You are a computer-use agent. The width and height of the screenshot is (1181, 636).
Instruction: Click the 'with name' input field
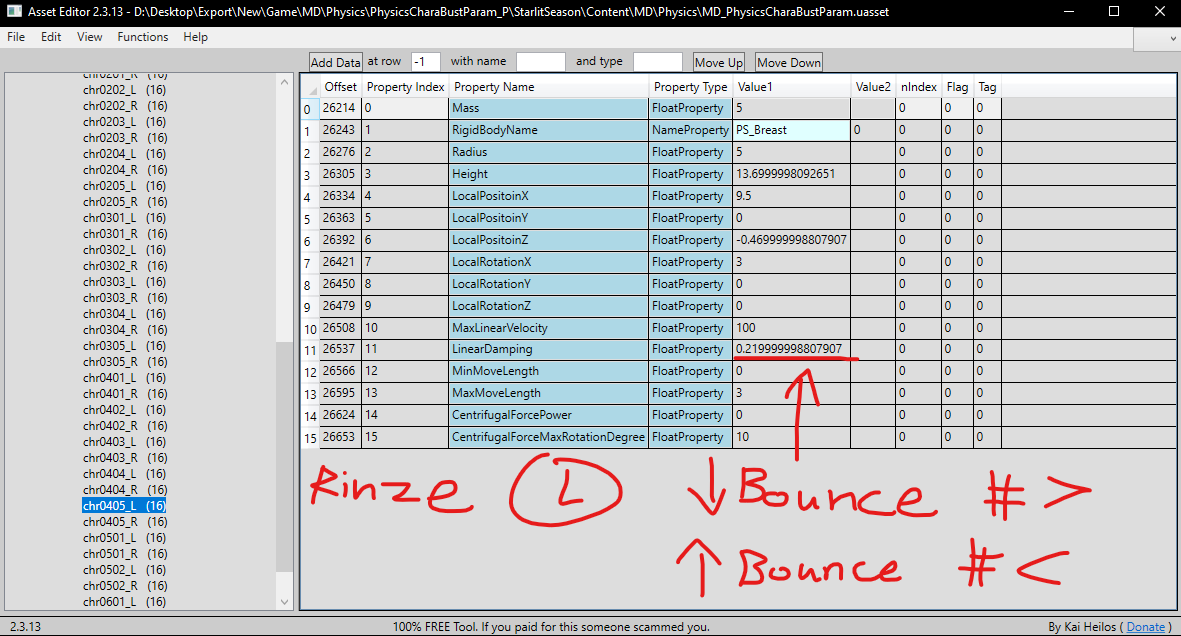point(540,62)
